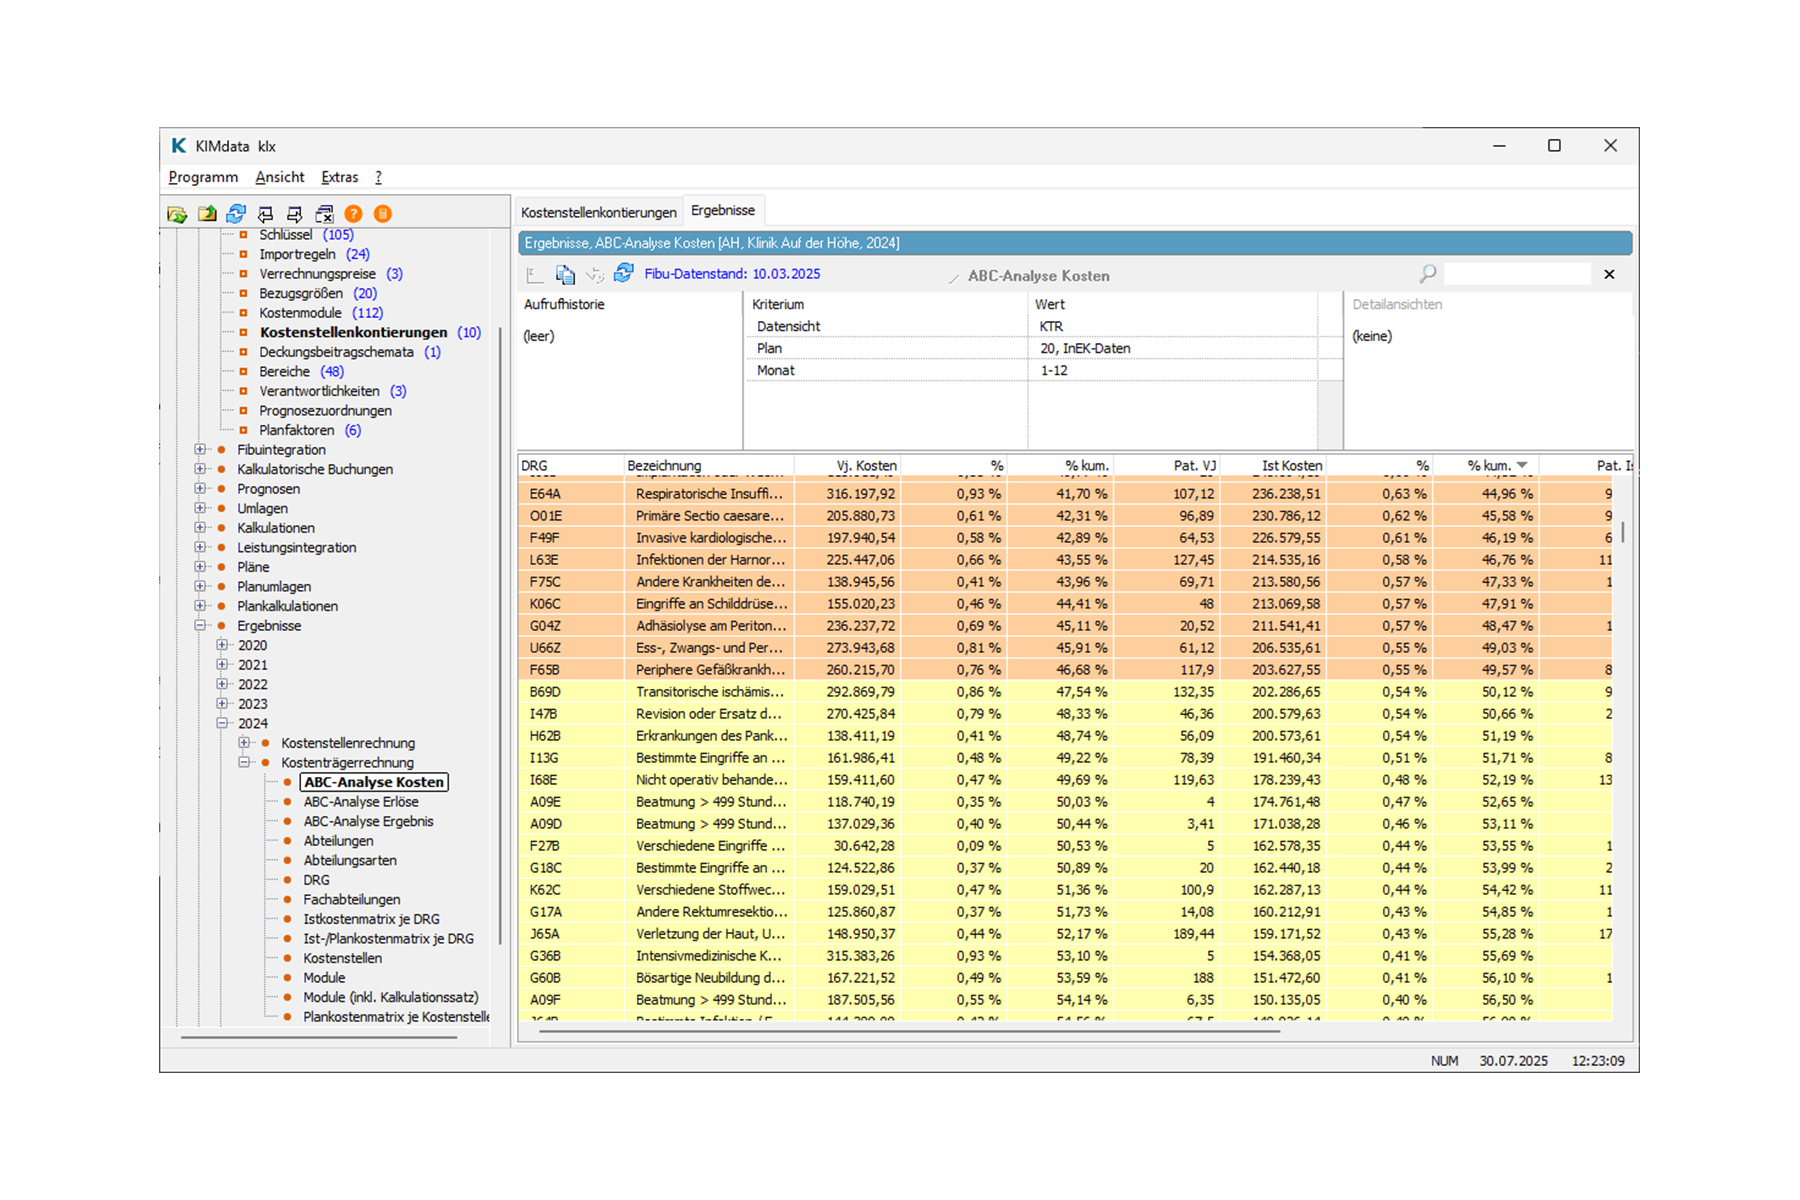The width and height of the screenshot is (1800, 1200).
Task: Sort by the Ist Kosten column header
Action: (1272, 466)
